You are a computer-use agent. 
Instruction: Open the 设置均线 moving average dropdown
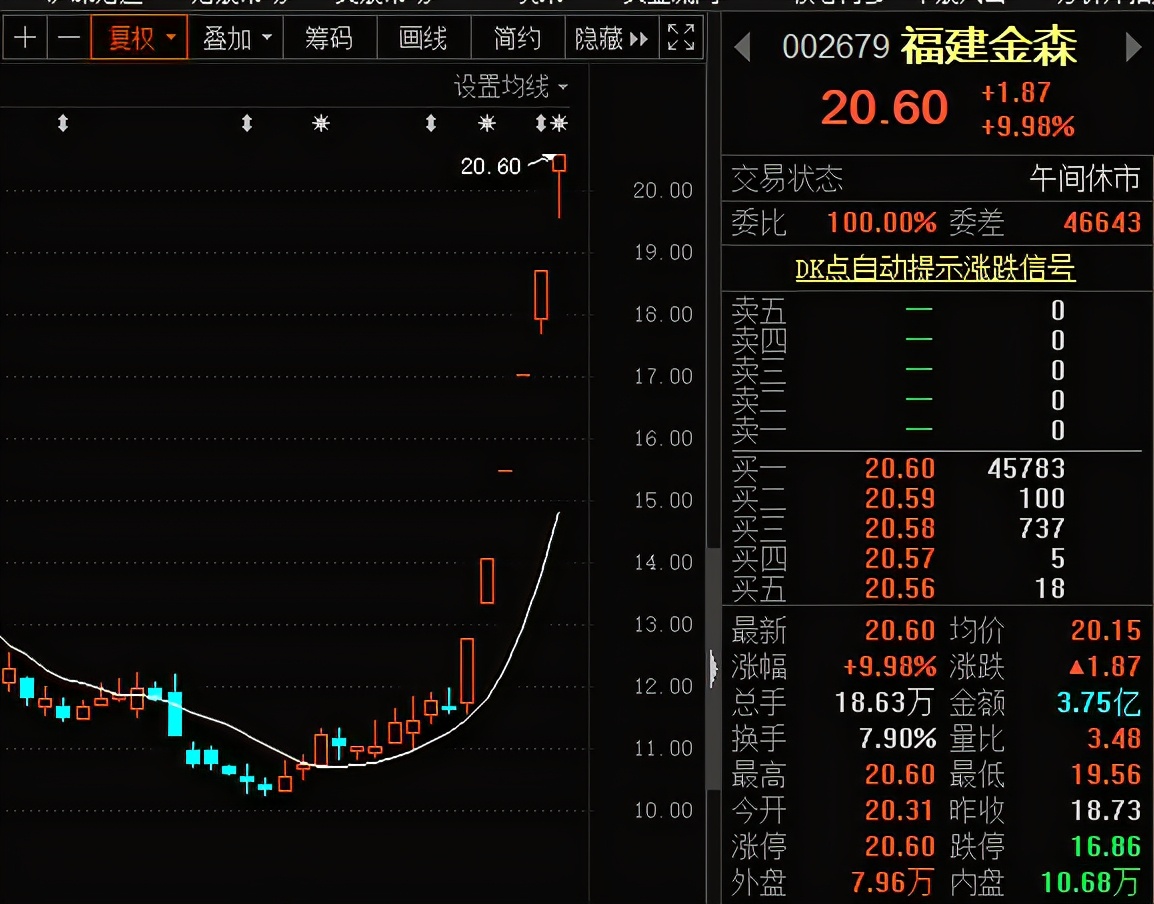pyautogui.click(x=511, y=87)
